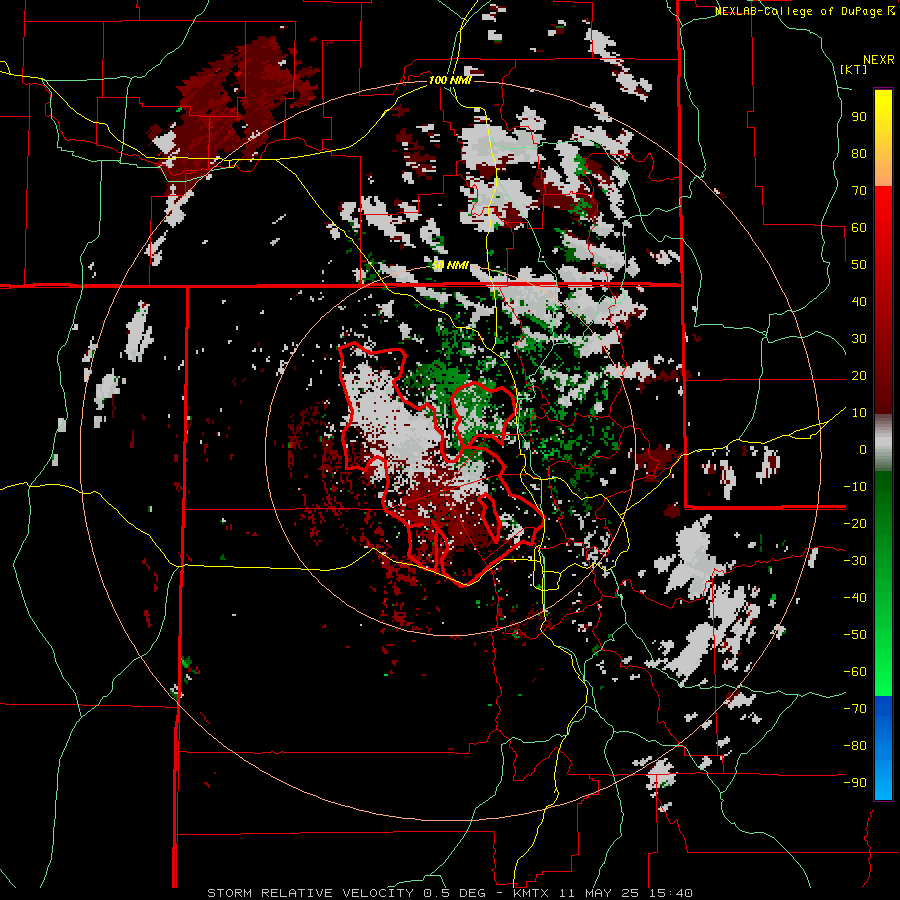
Task: Click the positive 30 knot scale label
Action: click(x=859, y=339)
